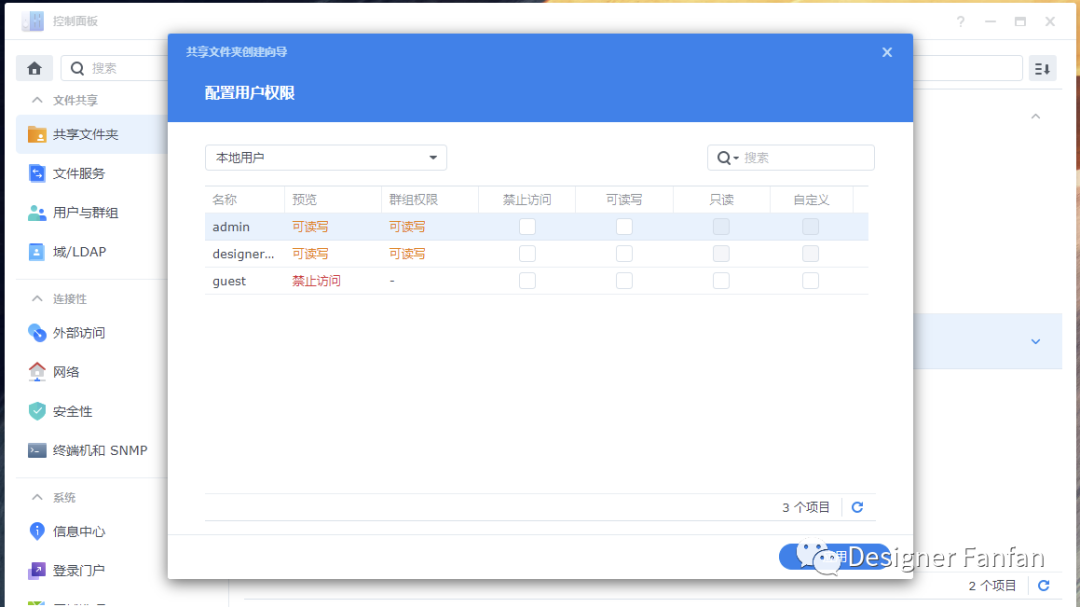
Task: Click the home icon above the sidebar
Action: 34,67
